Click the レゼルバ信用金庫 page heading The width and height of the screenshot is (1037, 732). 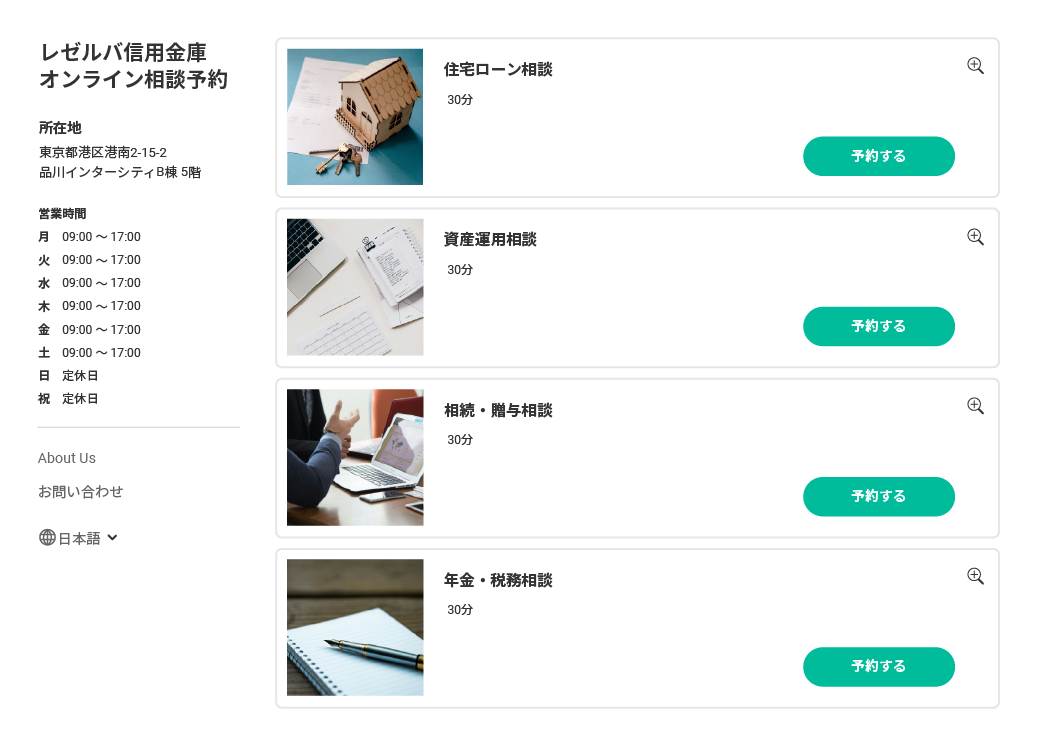pos(134,65)
